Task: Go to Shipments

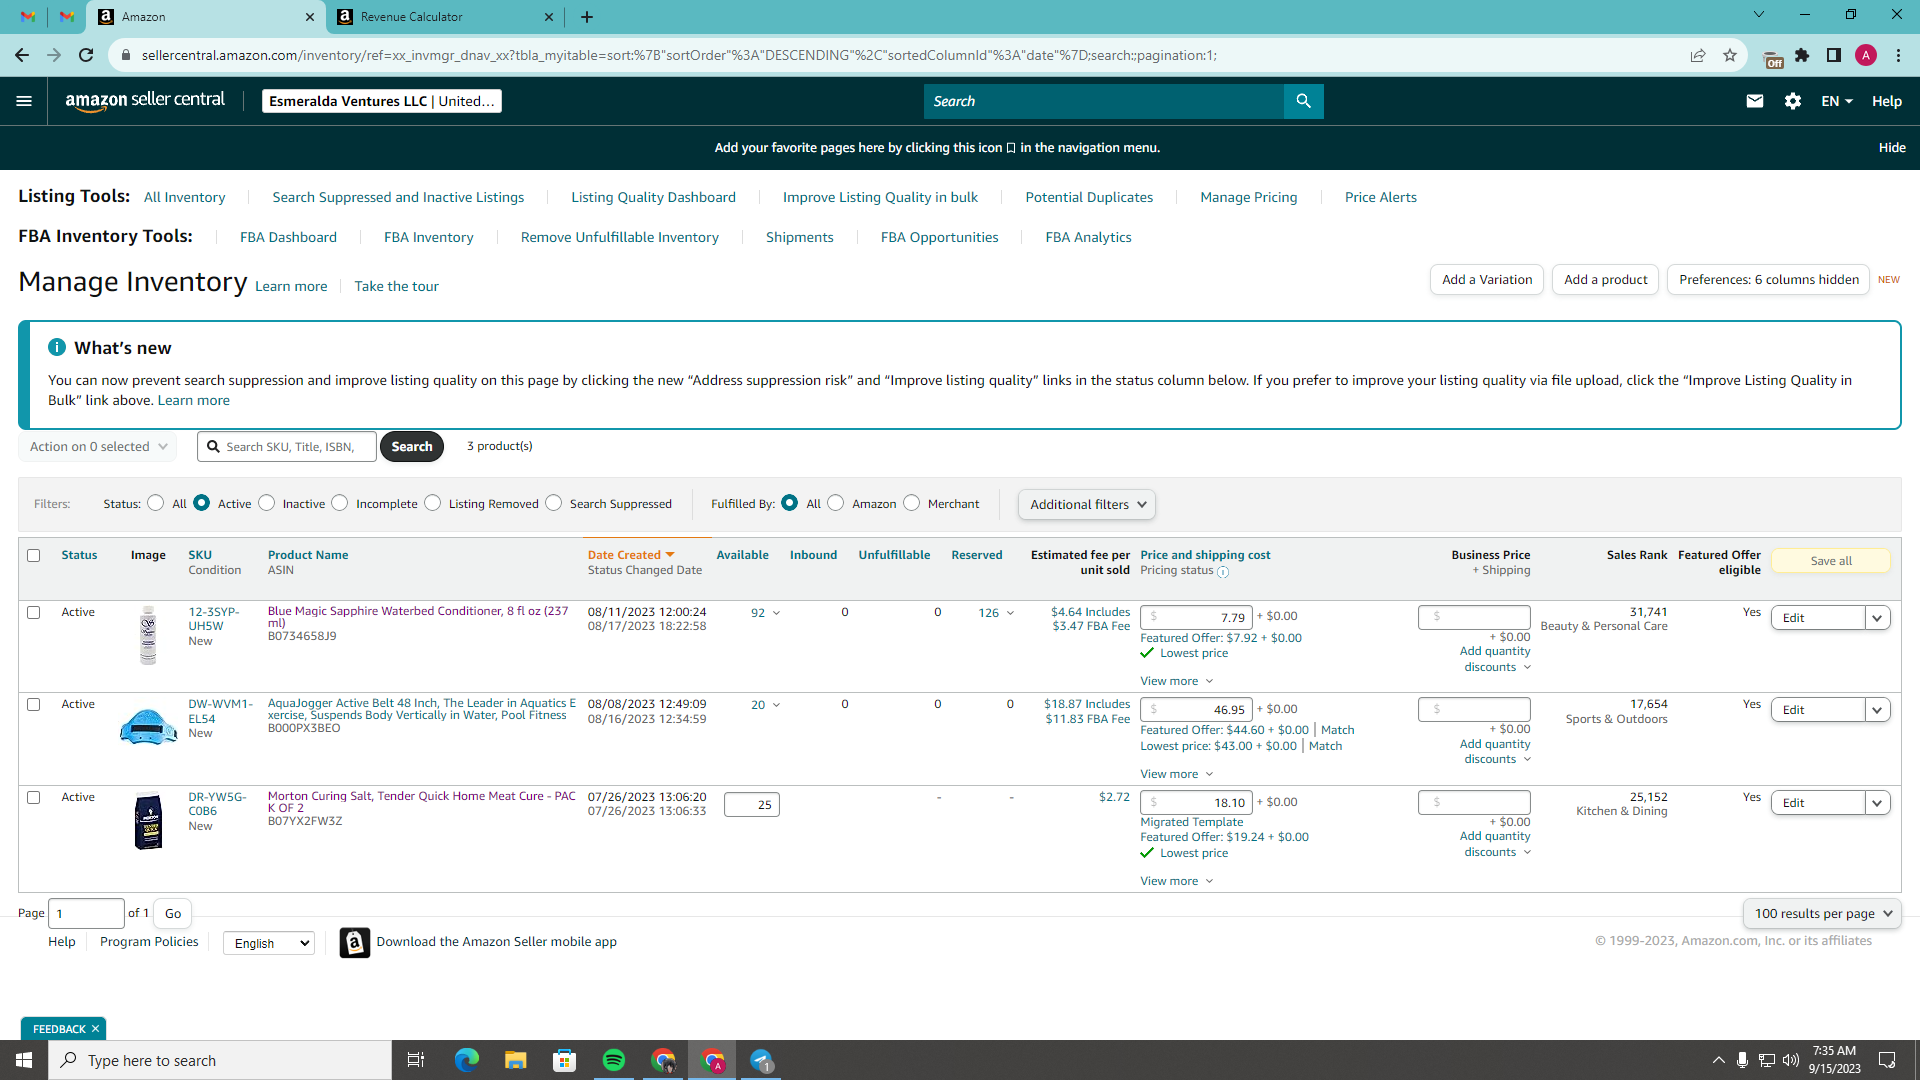Action: (799, 237)
